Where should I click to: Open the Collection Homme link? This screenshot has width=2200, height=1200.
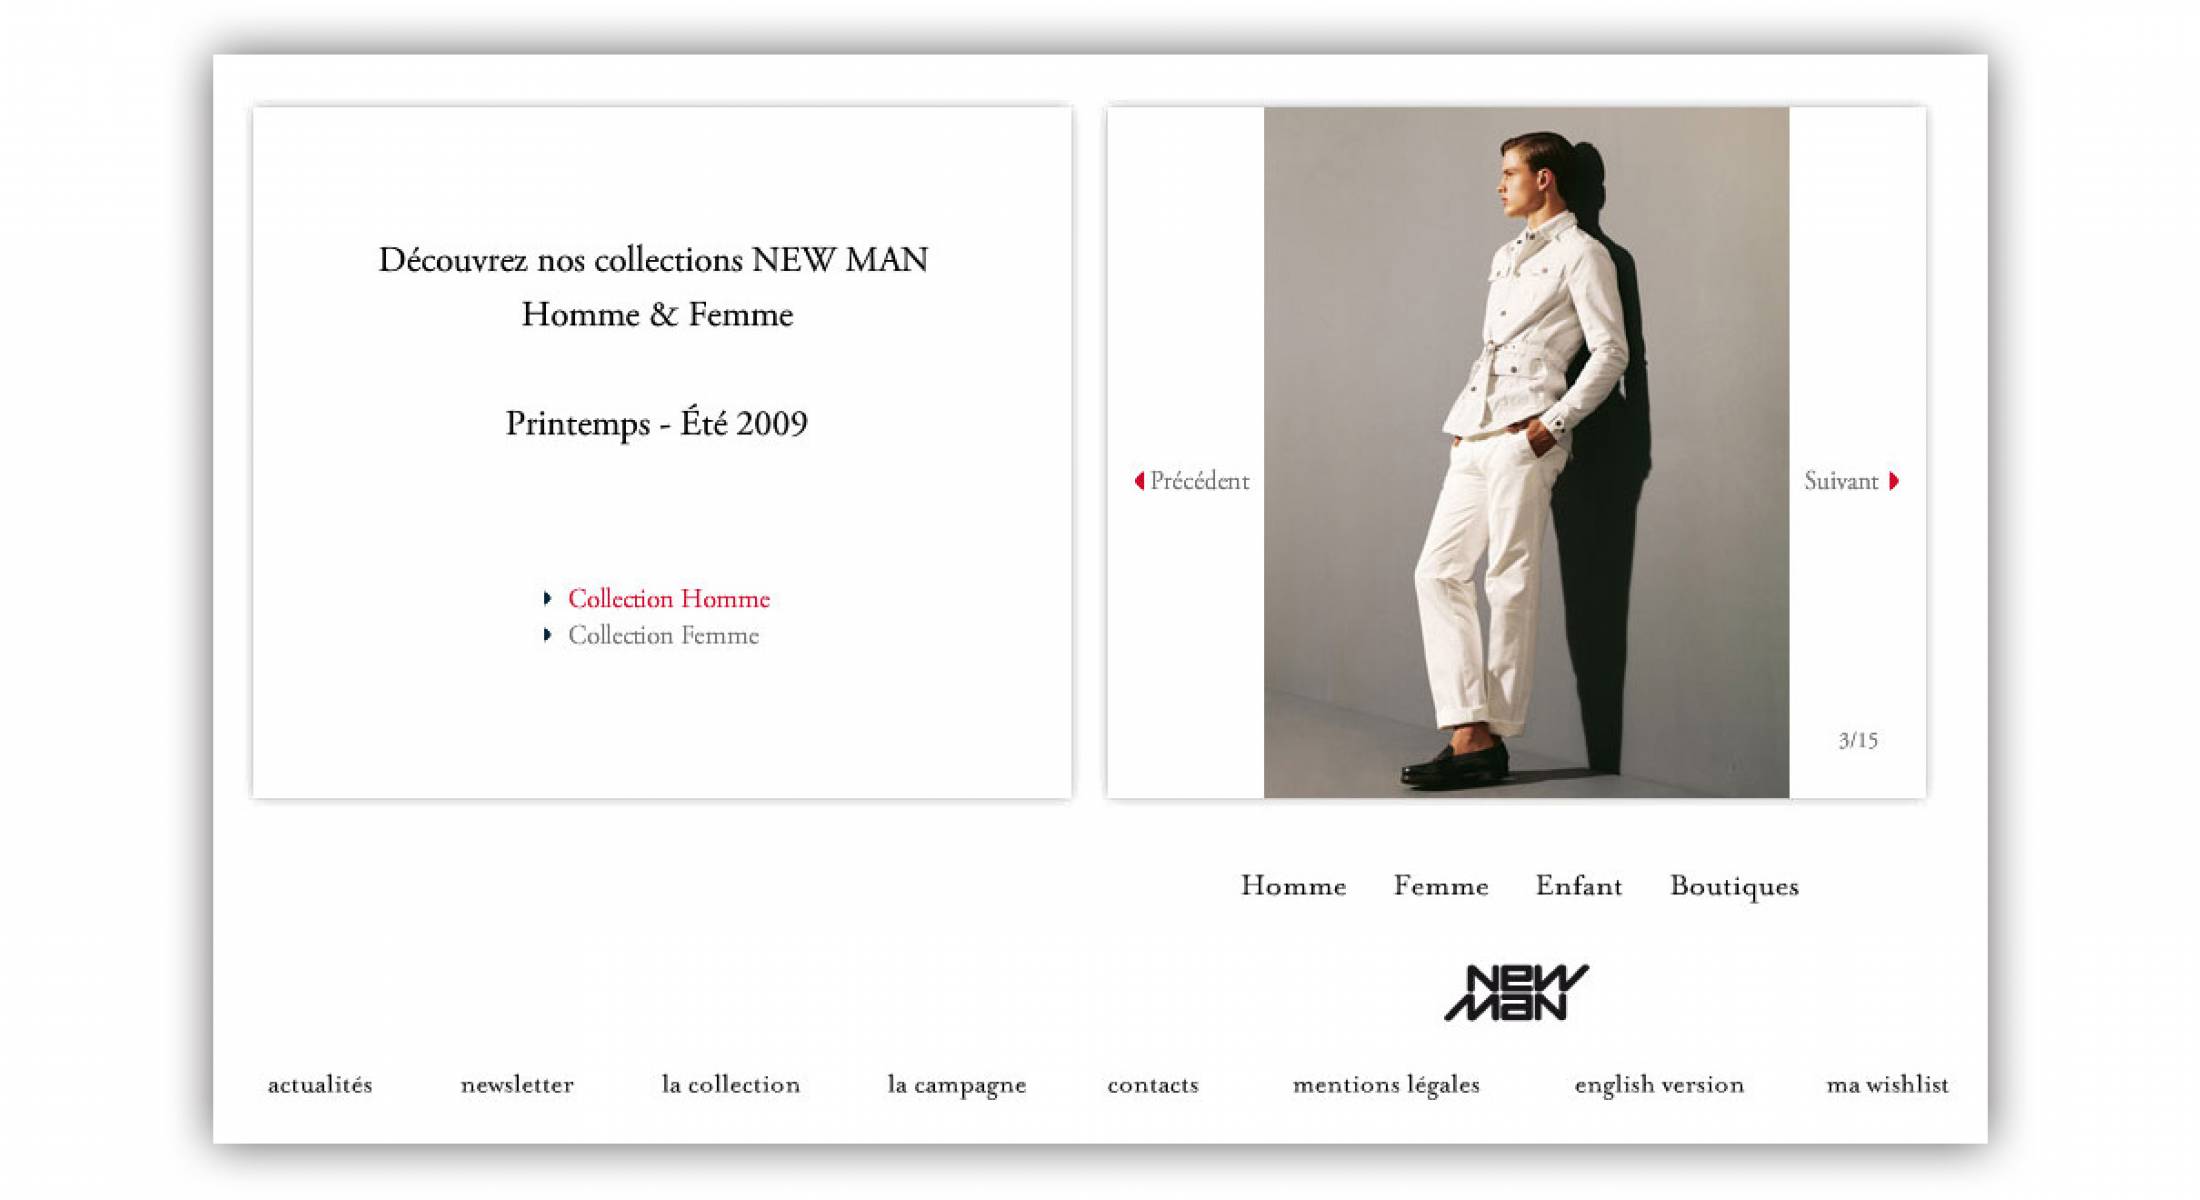pos(669,598)
